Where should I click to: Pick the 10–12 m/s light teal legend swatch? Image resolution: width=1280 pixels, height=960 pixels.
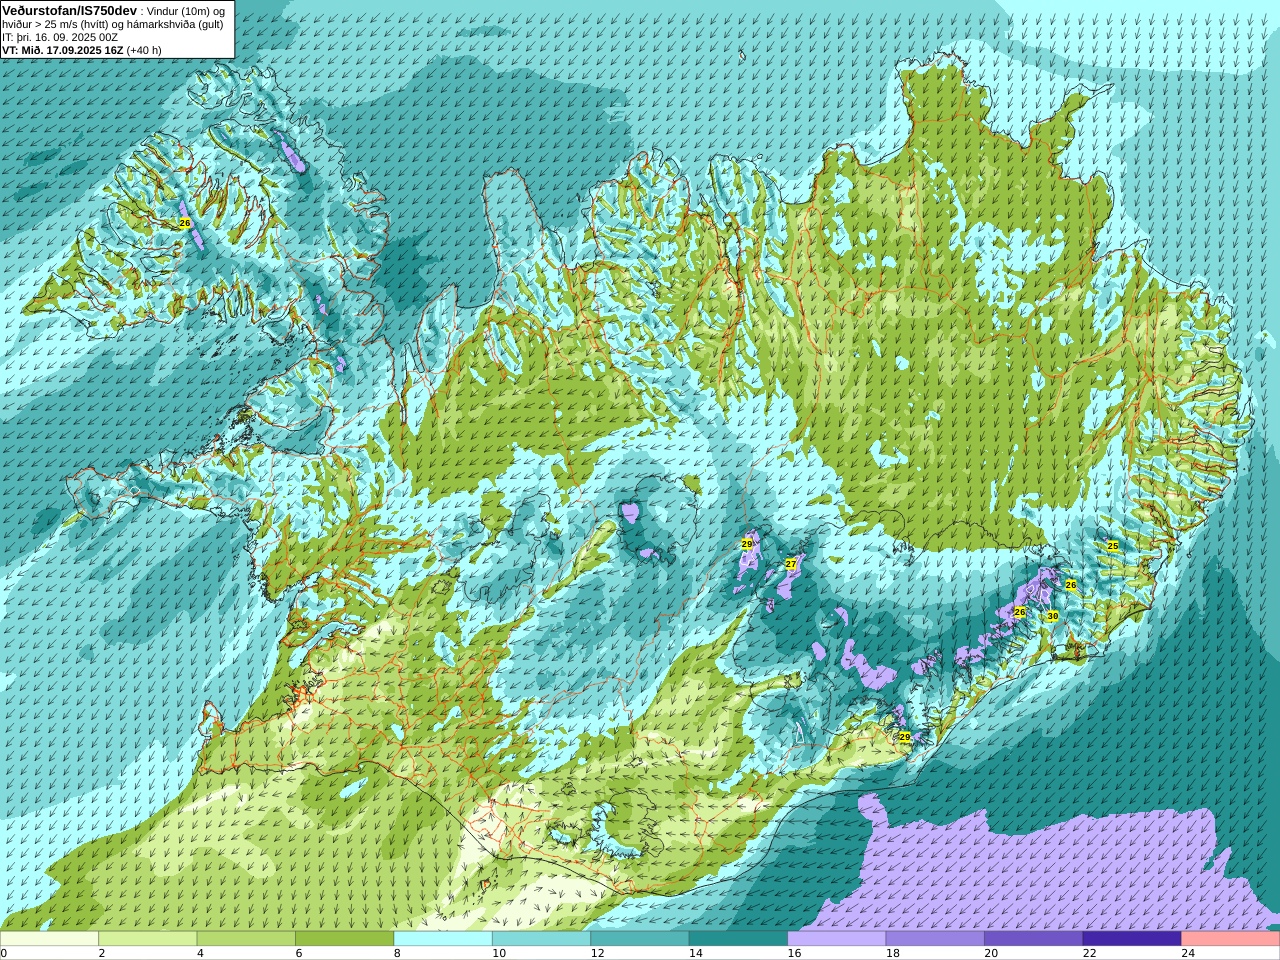(541, 939)
